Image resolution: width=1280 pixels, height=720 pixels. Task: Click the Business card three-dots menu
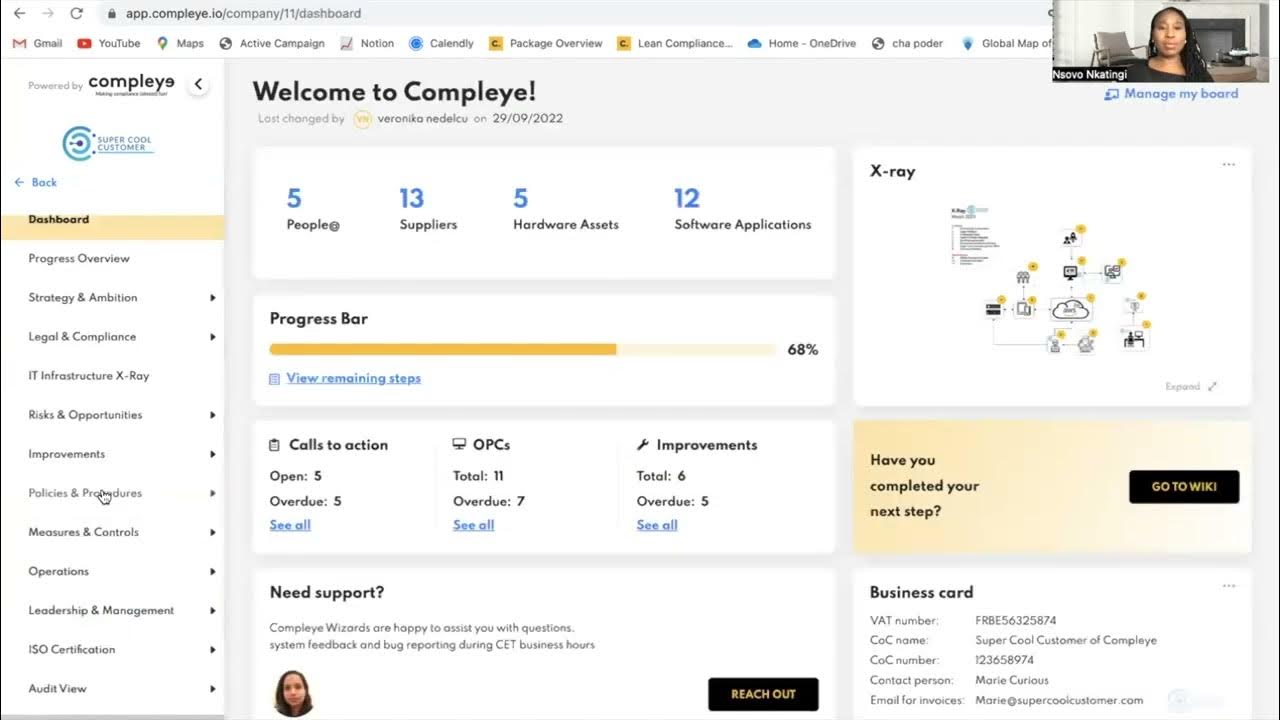(x=1228, y=586)
